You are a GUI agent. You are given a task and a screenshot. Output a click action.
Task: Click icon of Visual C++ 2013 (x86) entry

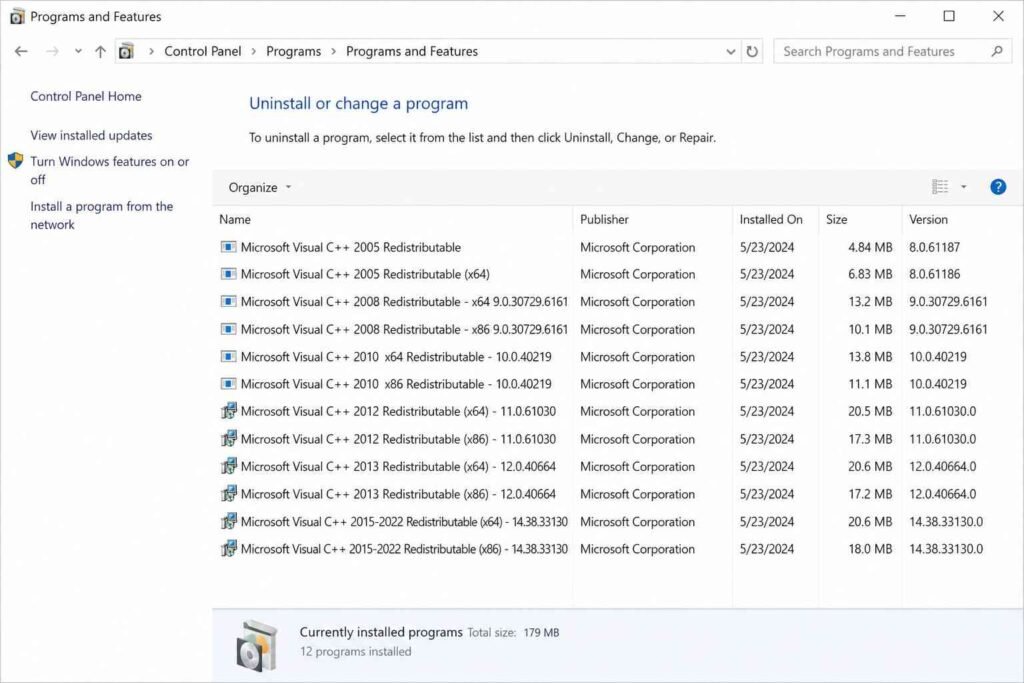pos(229,494)
